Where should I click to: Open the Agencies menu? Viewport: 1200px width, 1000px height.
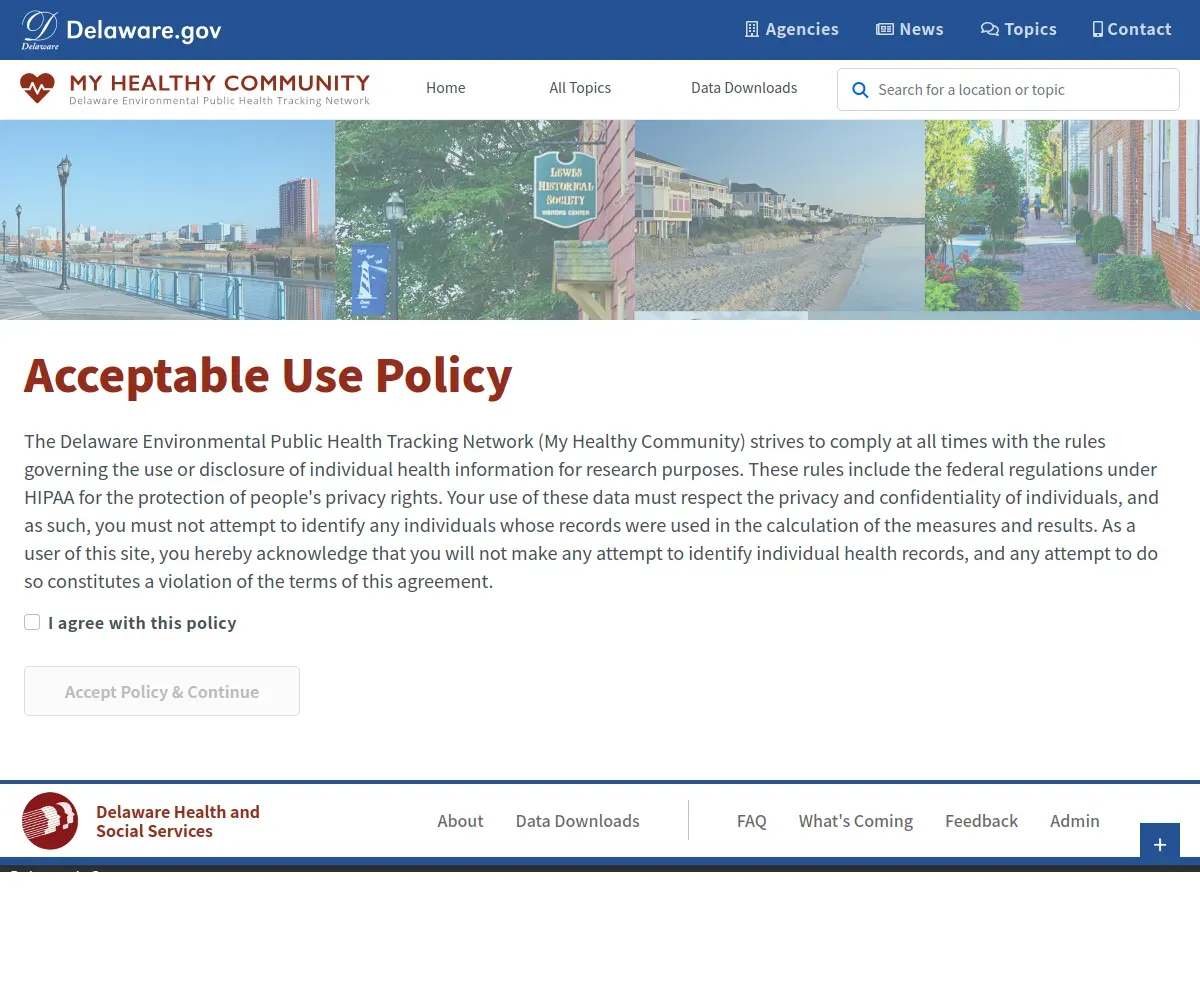pyautogui.click(x=792, y=29)
